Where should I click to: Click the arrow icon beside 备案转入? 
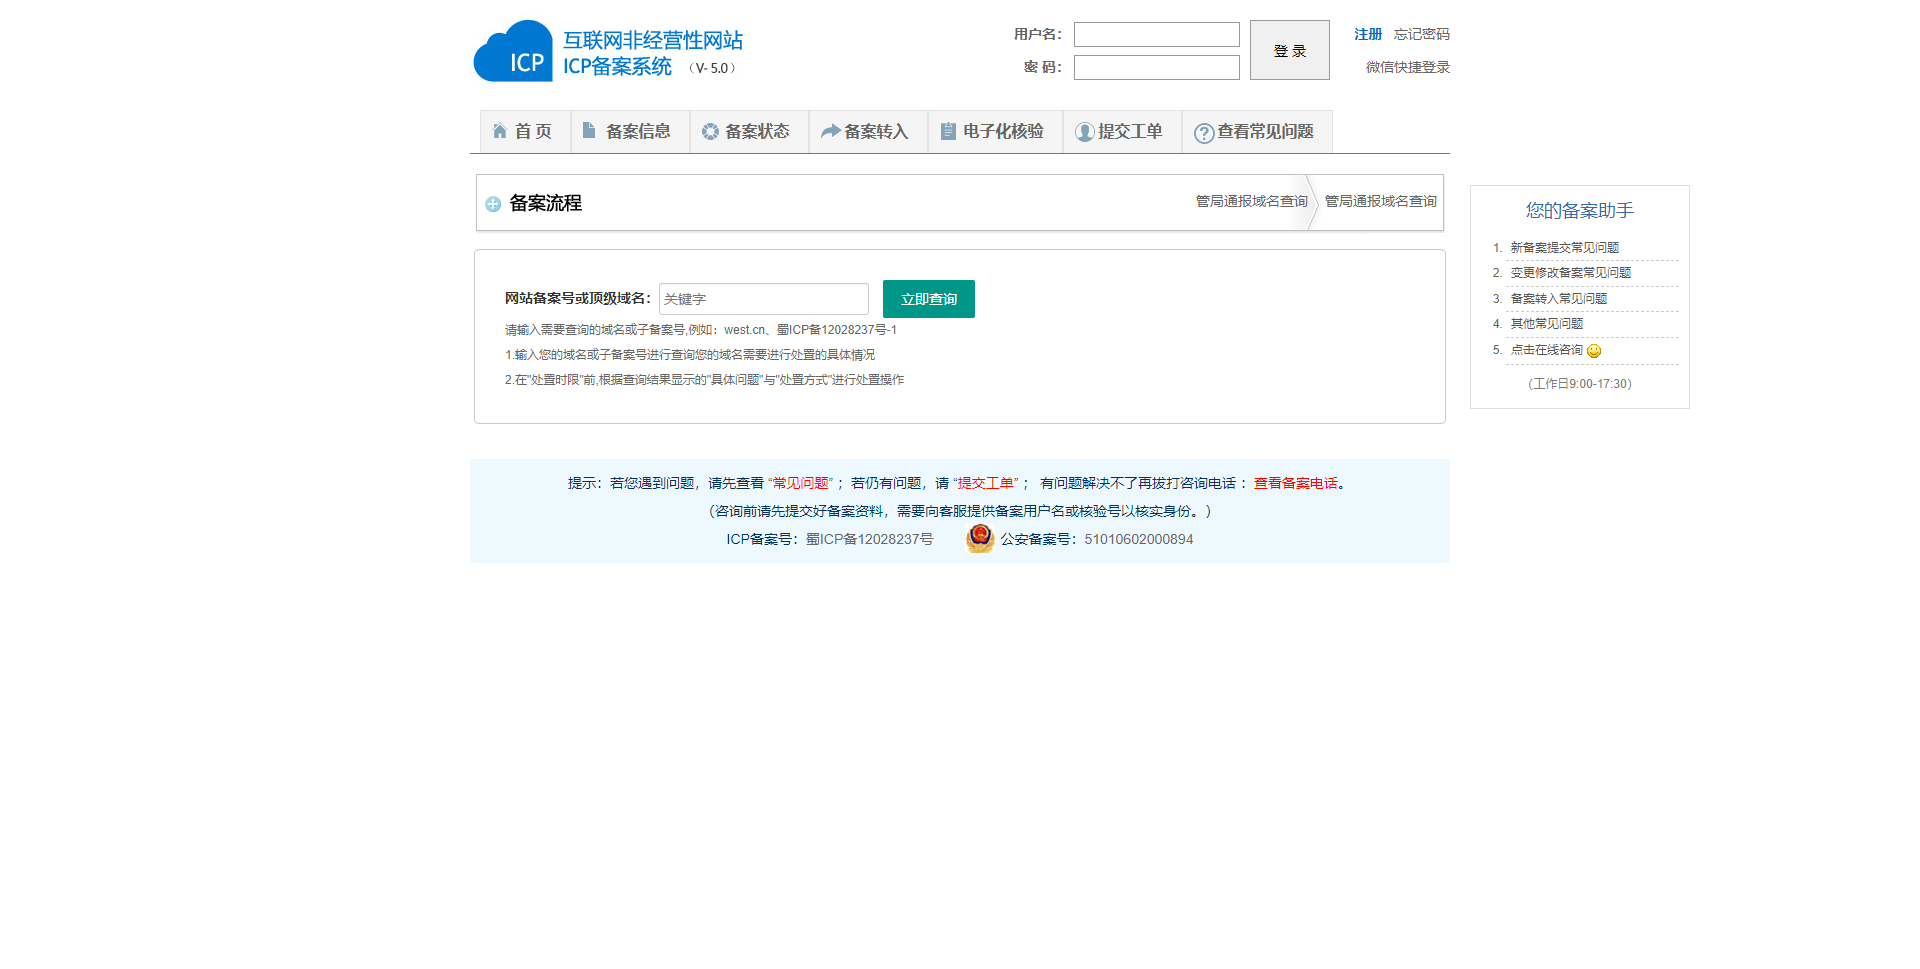[x=830, y=132]
